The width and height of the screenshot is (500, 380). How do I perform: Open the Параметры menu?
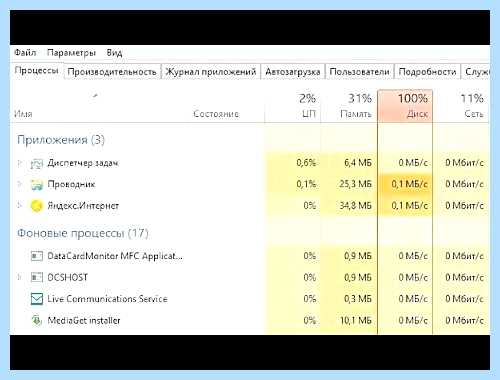pos(71,53)
